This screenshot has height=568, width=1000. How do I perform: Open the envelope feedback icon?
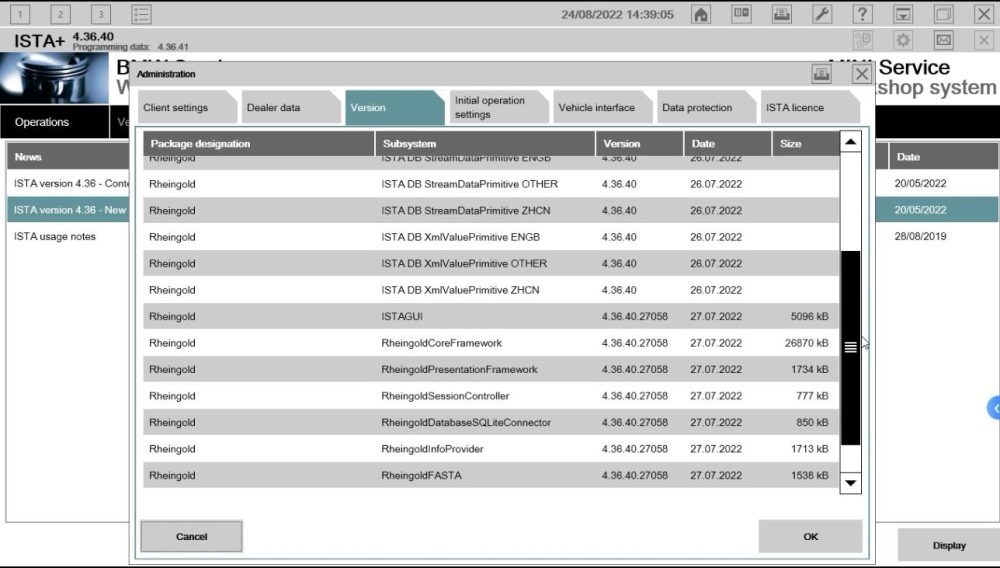coord(943,40)
